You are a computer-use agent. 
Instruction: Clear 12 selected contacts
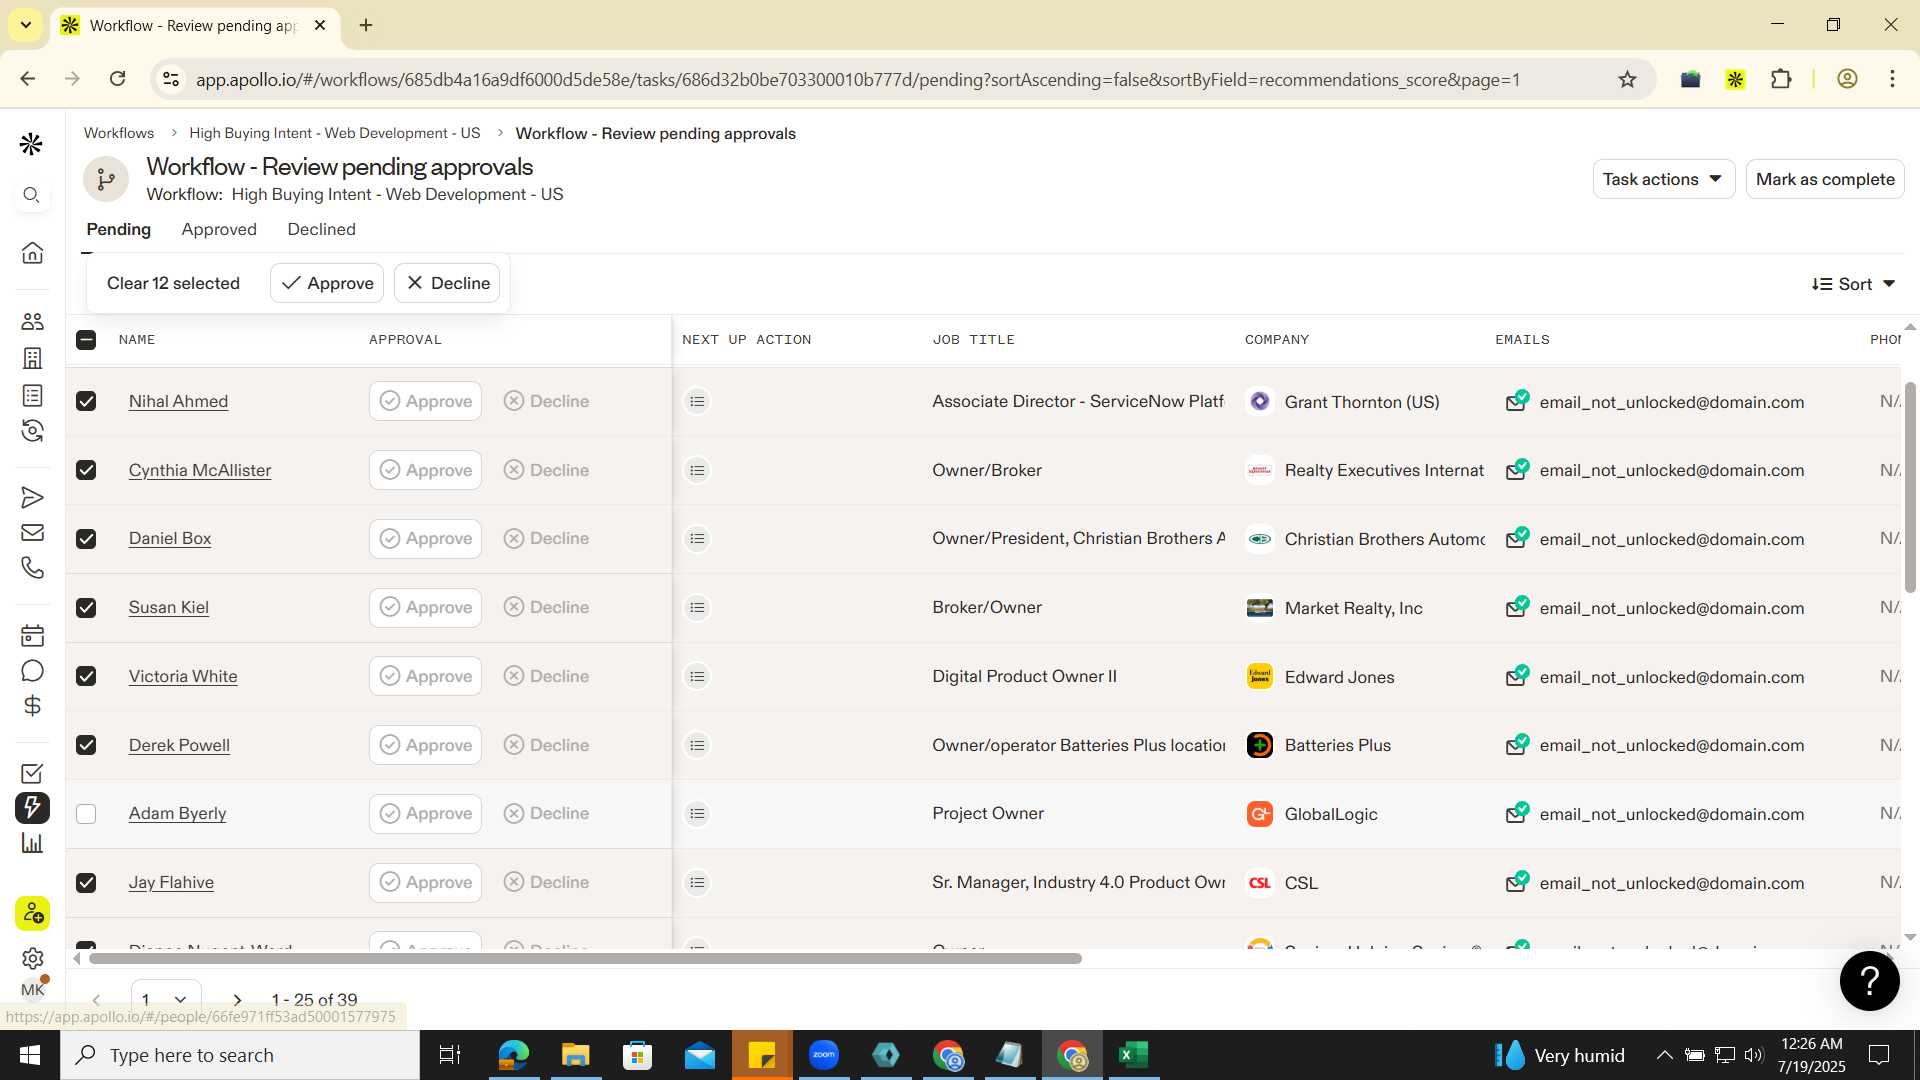(173, 283)
